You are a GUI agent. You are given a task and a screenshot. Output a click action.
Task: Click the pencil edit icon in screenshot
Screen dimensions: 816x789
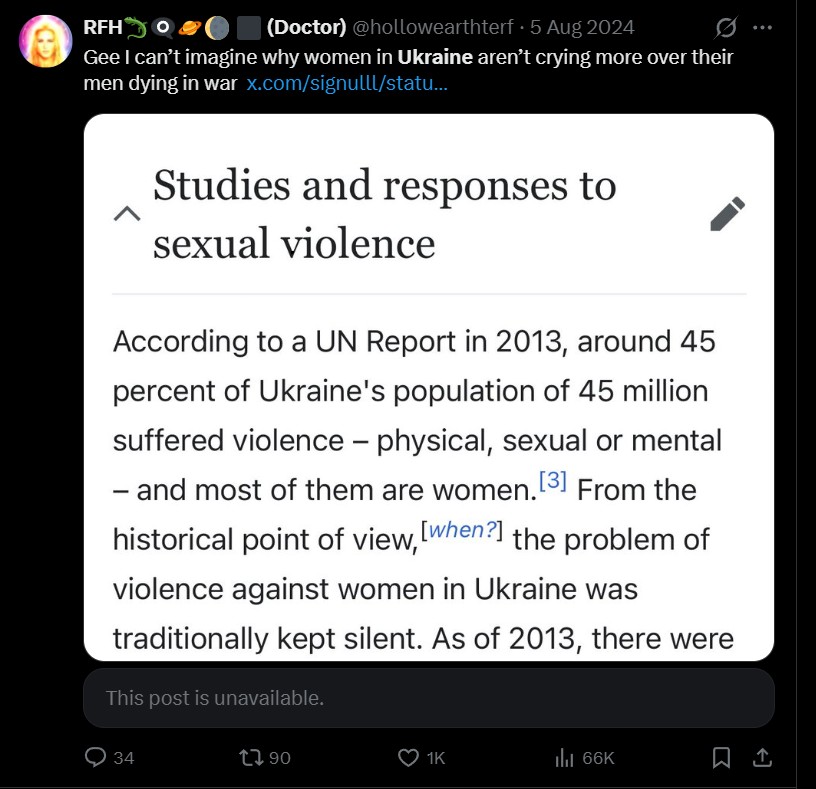728,213
